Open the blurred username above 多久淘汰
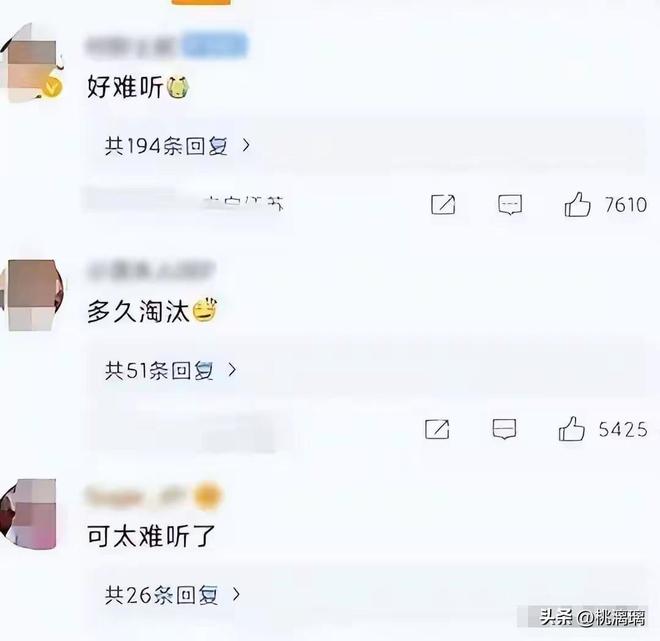The width and height of the screenshot is (660, 641). point(150,271)
